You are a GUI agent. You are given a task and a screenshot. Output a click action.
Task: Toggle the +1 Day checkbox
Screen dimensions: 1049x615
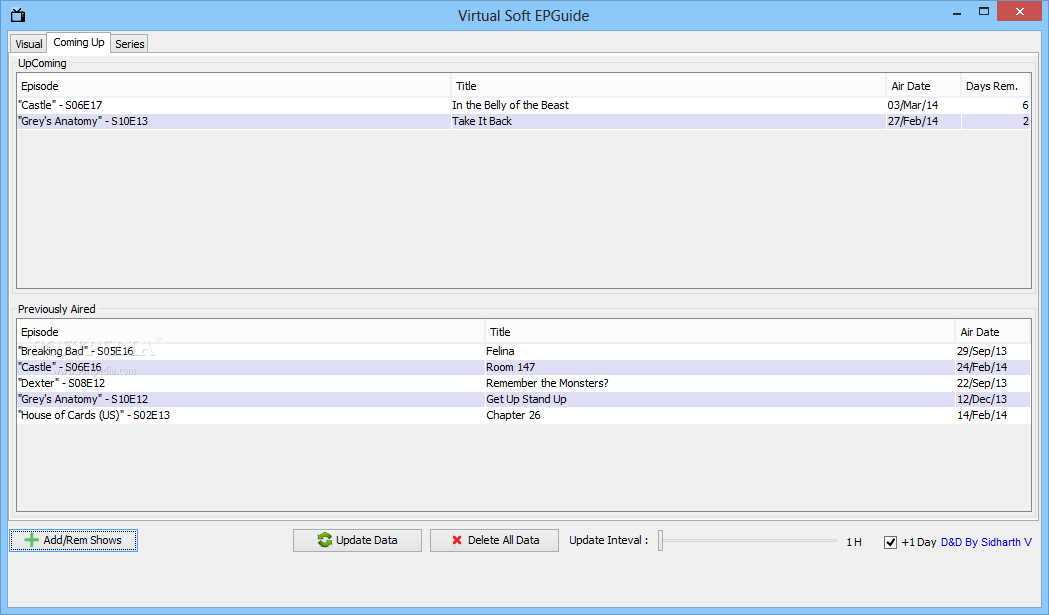pyautogui.click(x=890, y=542)
